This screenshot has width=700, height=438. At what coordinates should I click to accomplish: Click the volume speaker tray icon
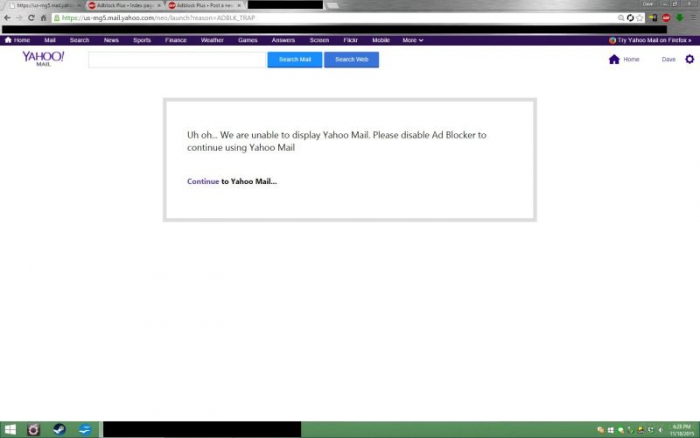point(661,430)
